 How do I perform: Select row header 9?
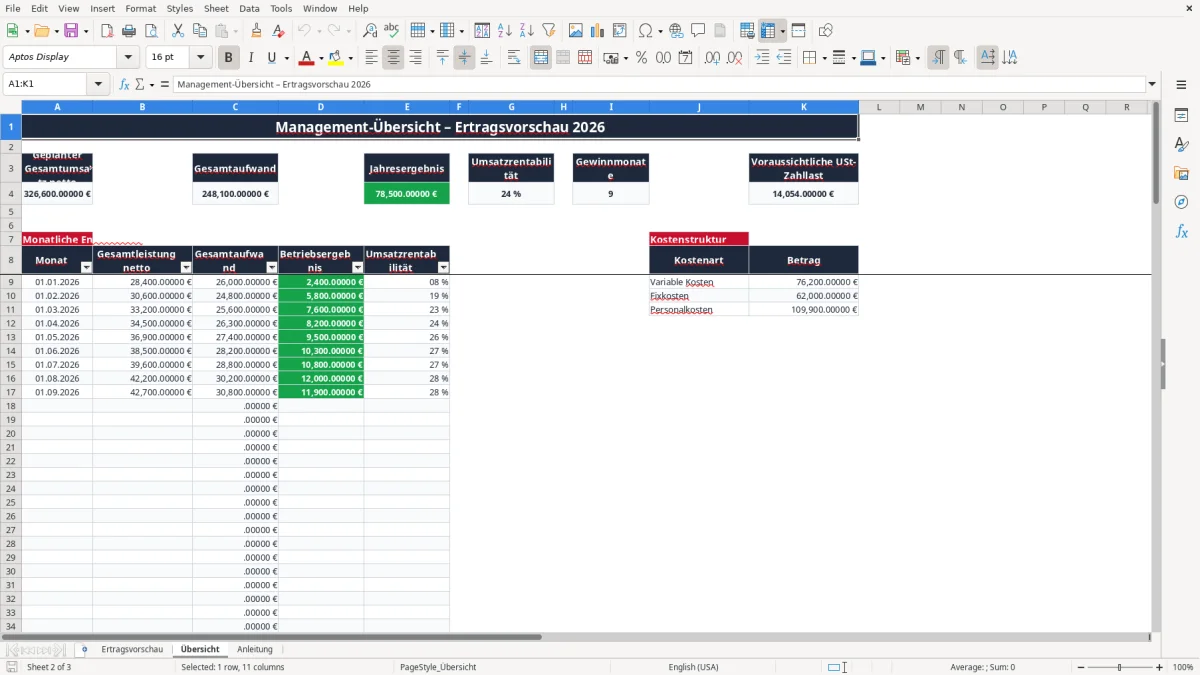pos(10,282)
